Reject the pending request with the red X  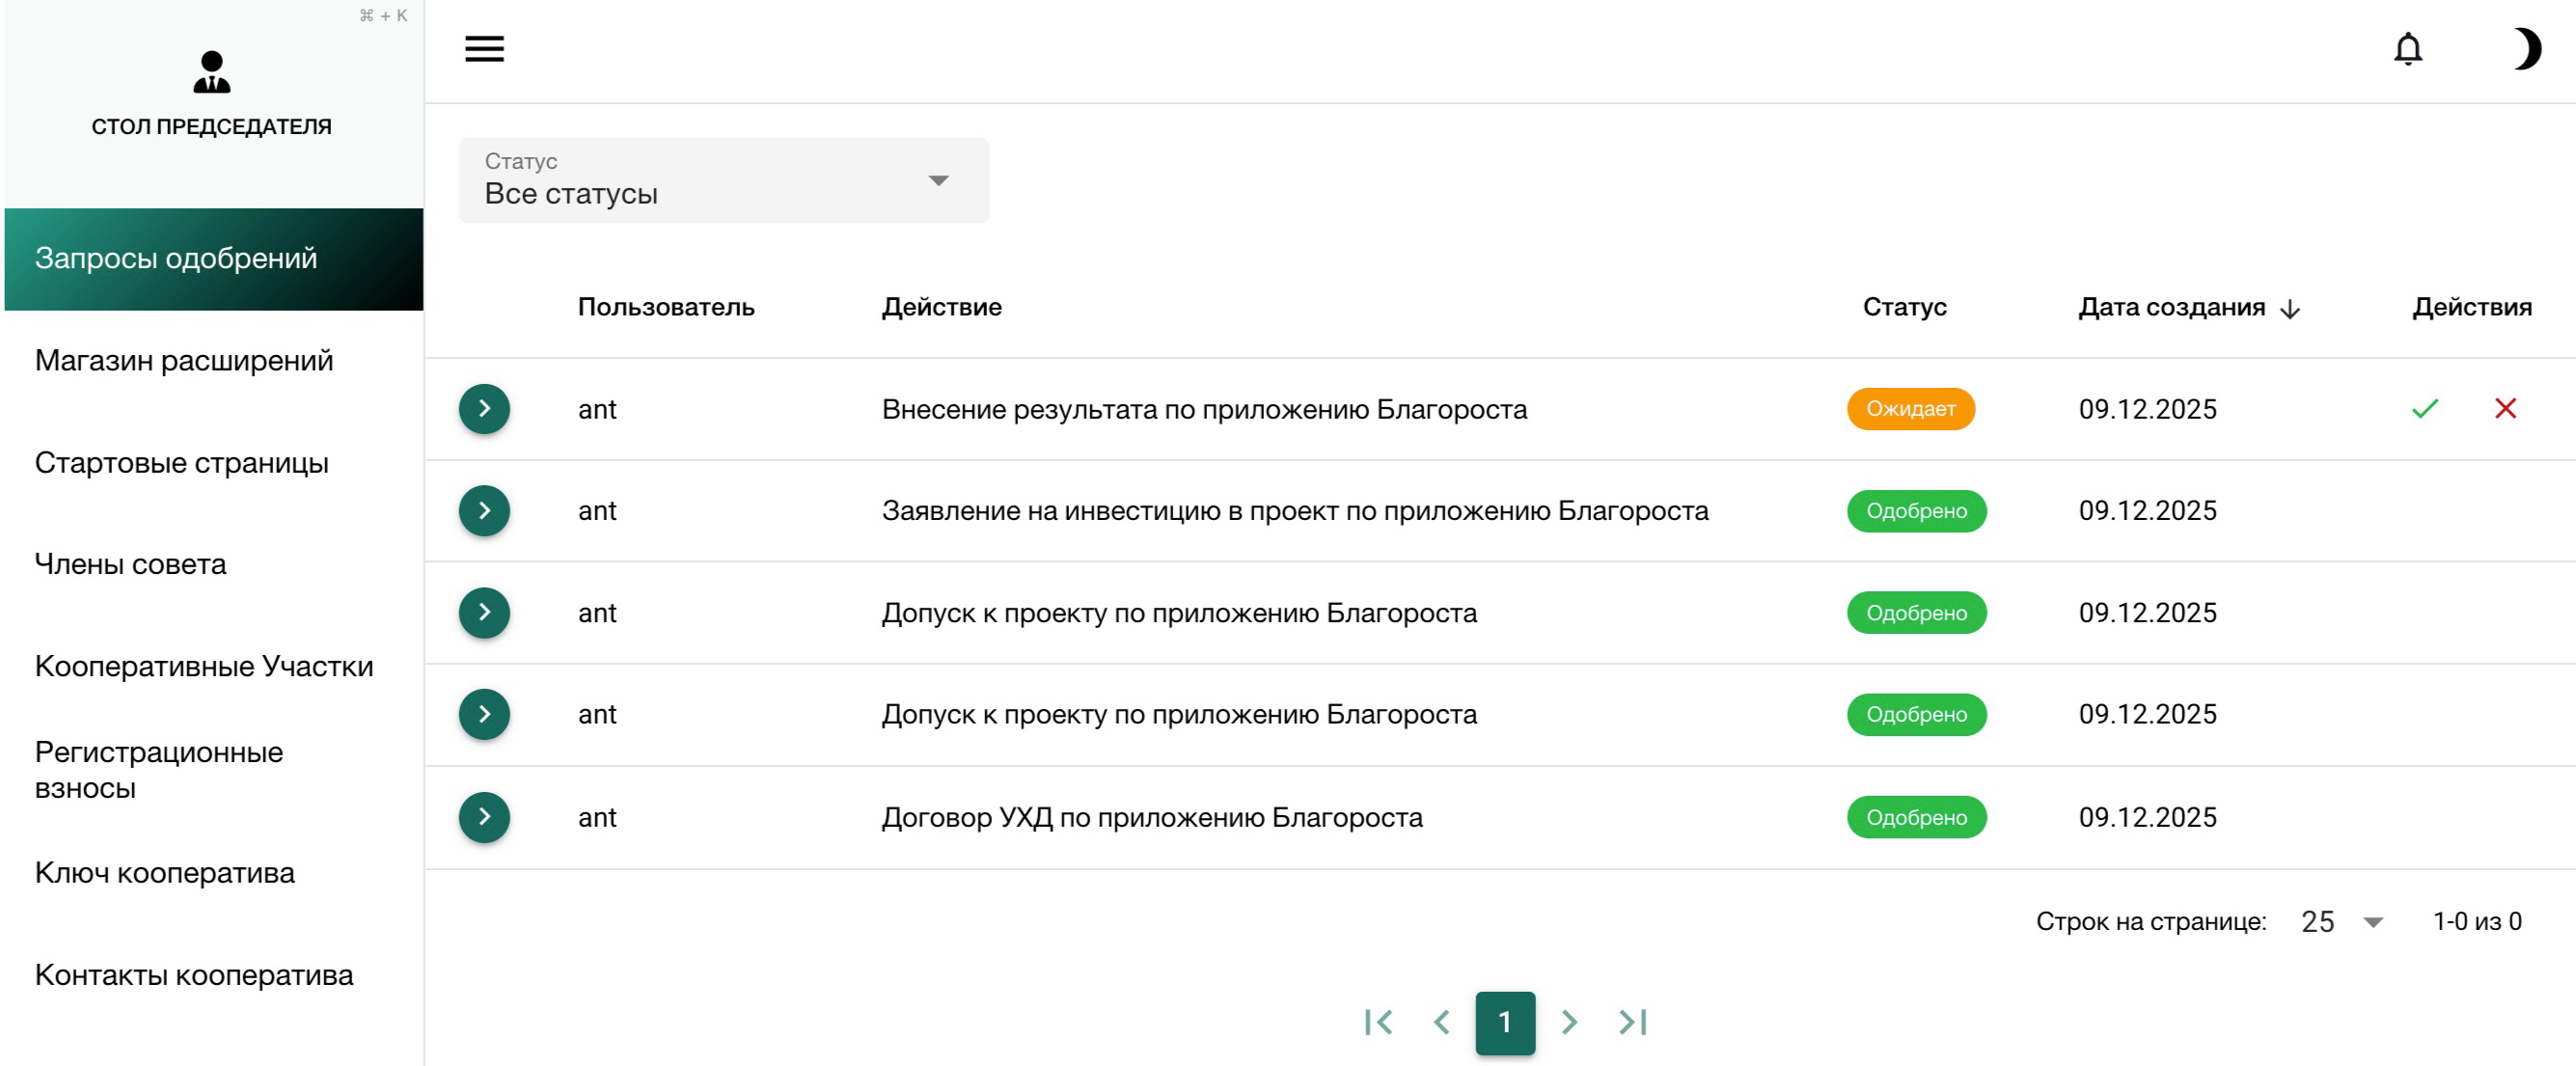(2505, 408)
